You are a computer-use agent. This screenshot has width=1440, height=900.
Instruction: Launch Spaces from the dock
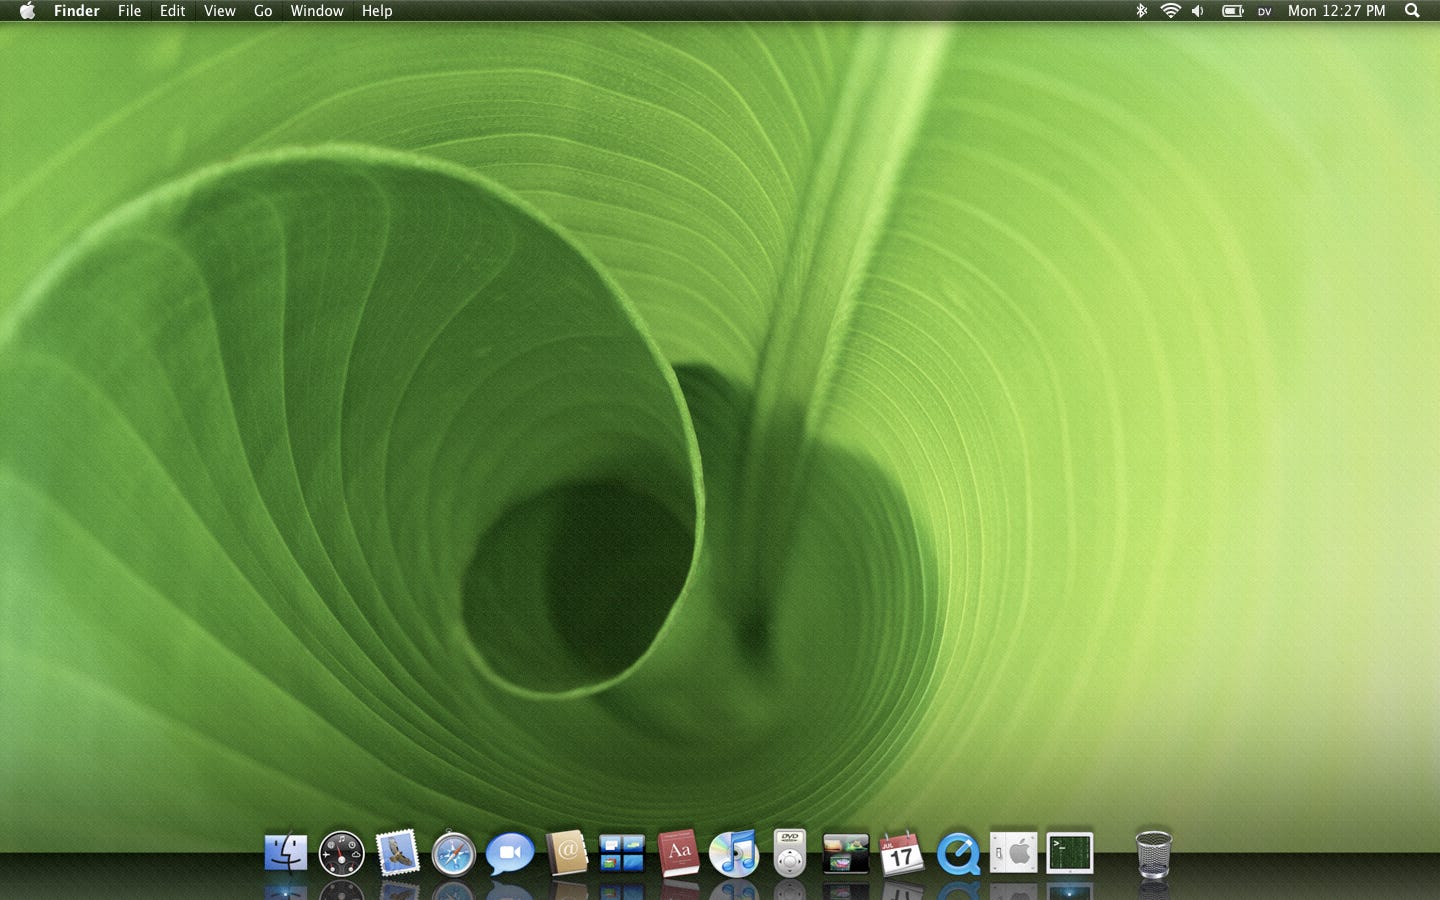pos(622,854)
